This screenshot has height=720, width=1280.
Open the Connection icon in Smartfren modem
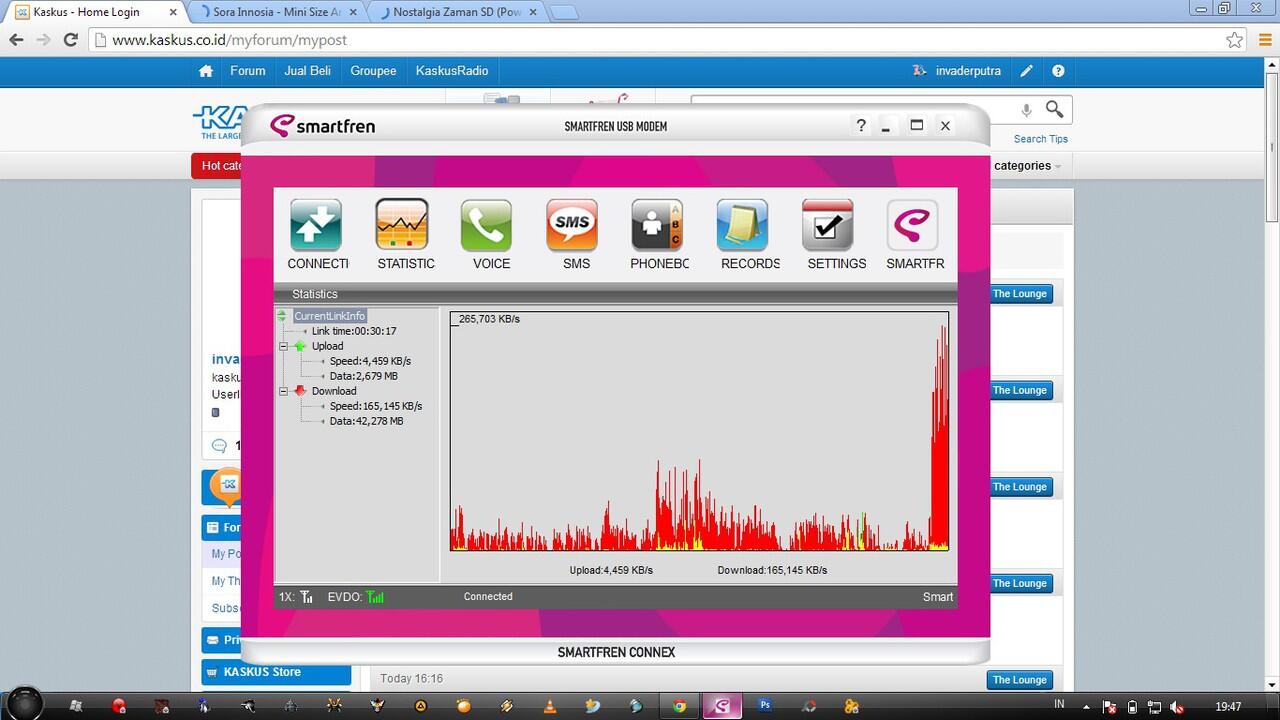pyautogui.click(x=316, y=225)
